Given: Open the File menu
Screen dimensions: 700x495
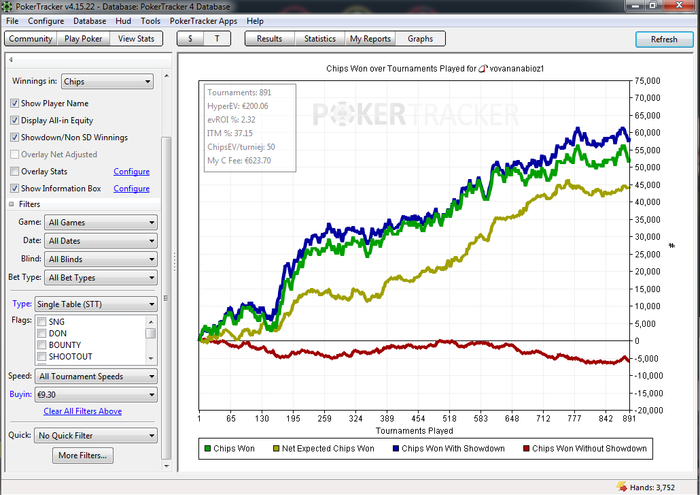Looking at the screenshot, I should pyautogui.click(x=12, y=21).
